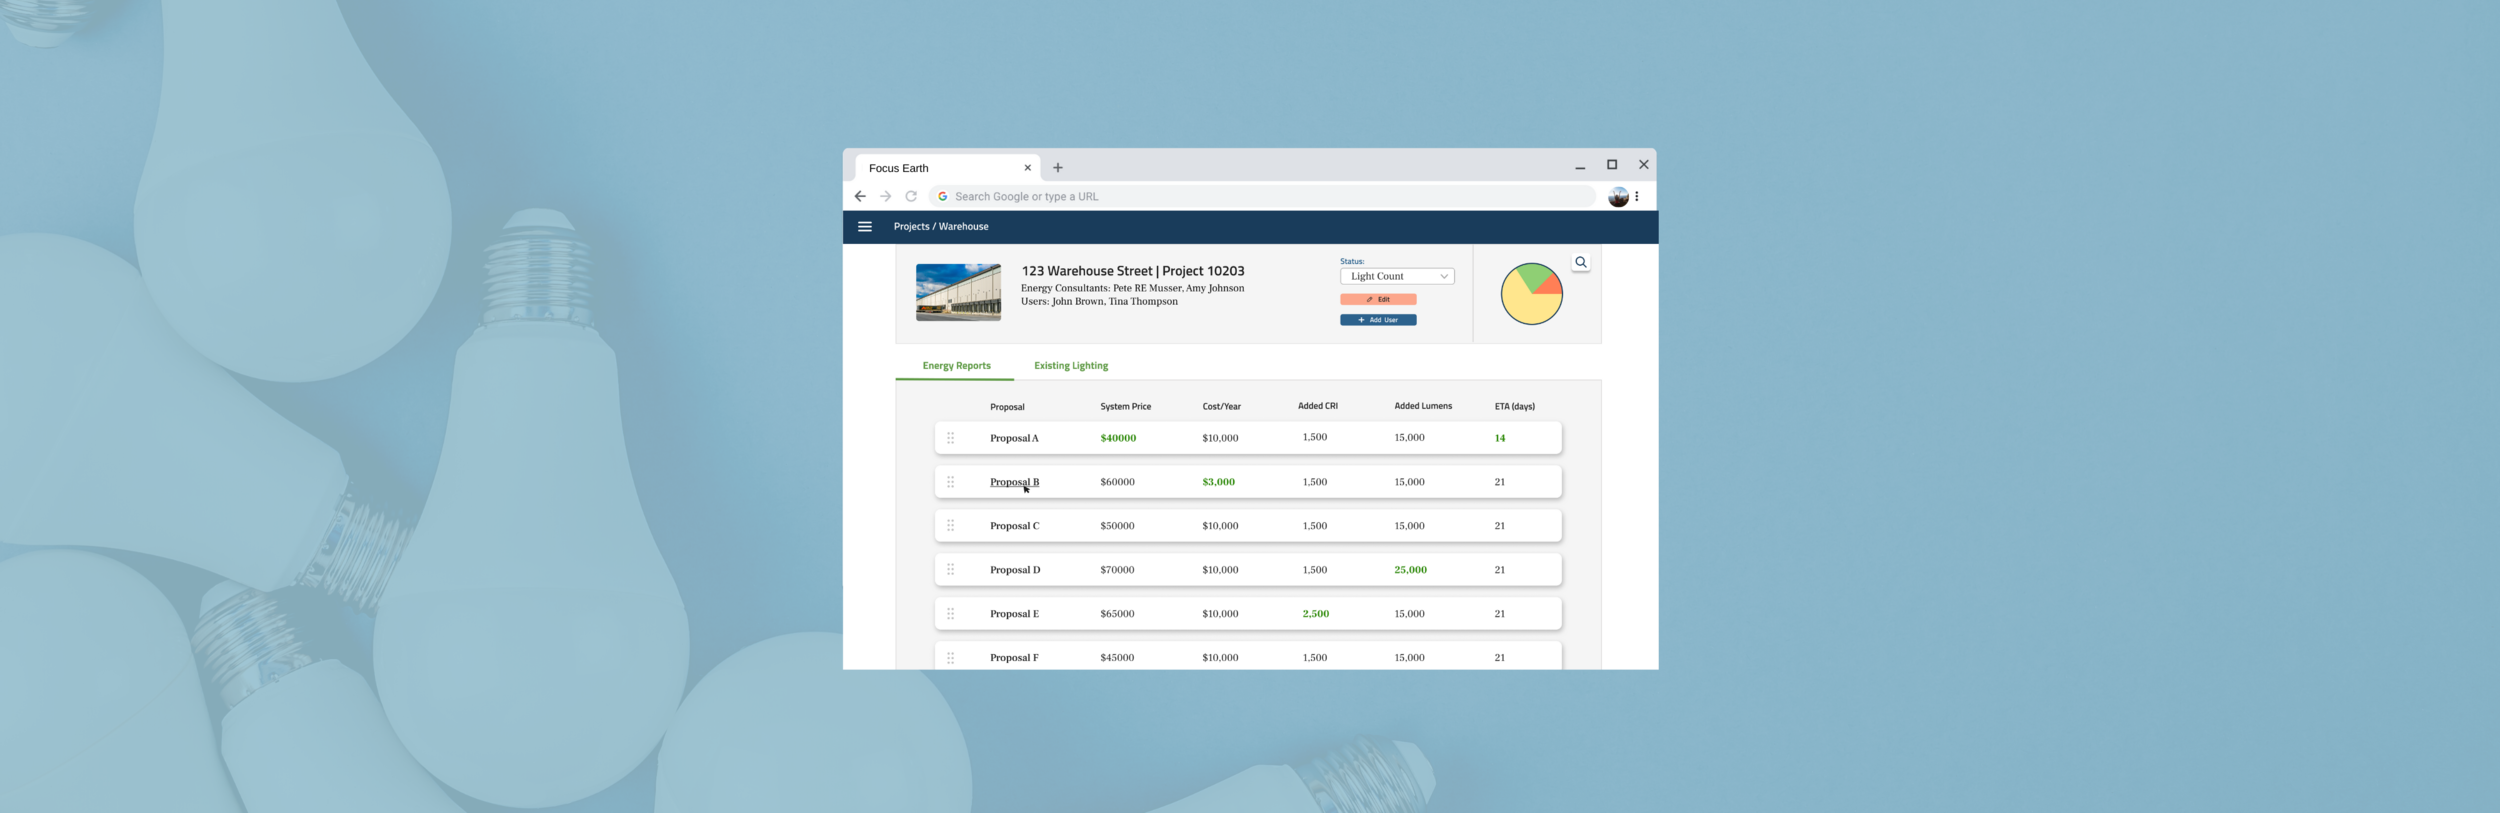Open Proposal E
The width and height of the screenshot is (2500, 813).
1014,614
